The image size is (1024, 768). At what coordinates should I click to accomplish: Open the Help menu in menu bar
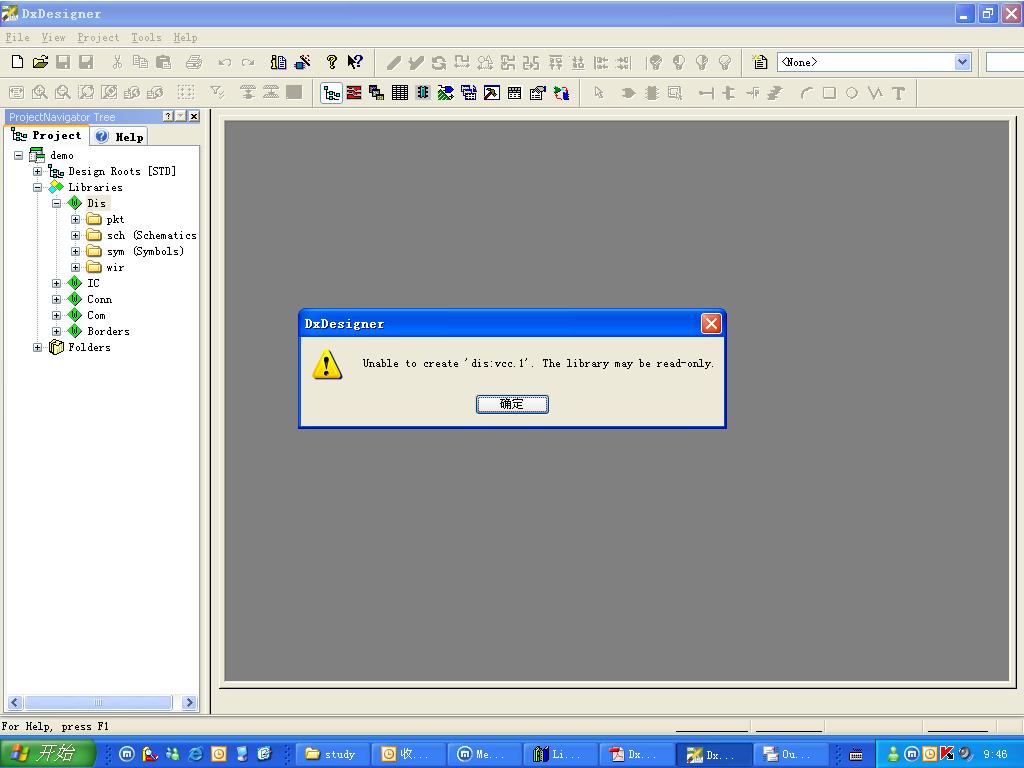coord(185,37)
